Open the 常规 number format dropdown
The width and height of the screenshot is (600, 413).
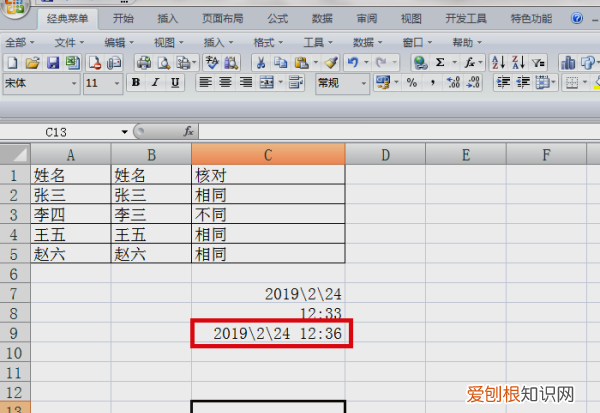[363, 83]
